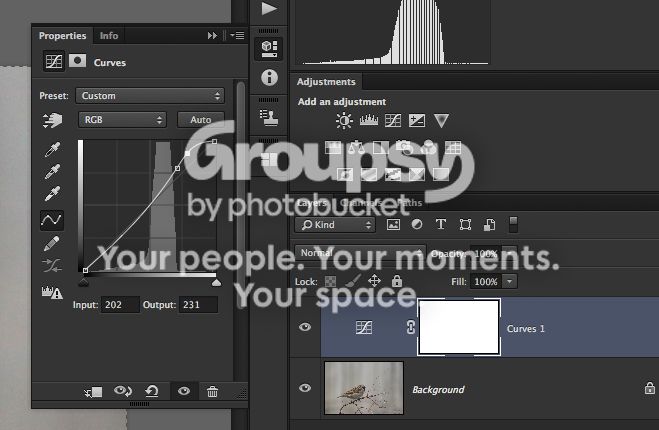Select the Adjustments tab
The width and height of the screenshot is (659, 430).
coord(326,82)
